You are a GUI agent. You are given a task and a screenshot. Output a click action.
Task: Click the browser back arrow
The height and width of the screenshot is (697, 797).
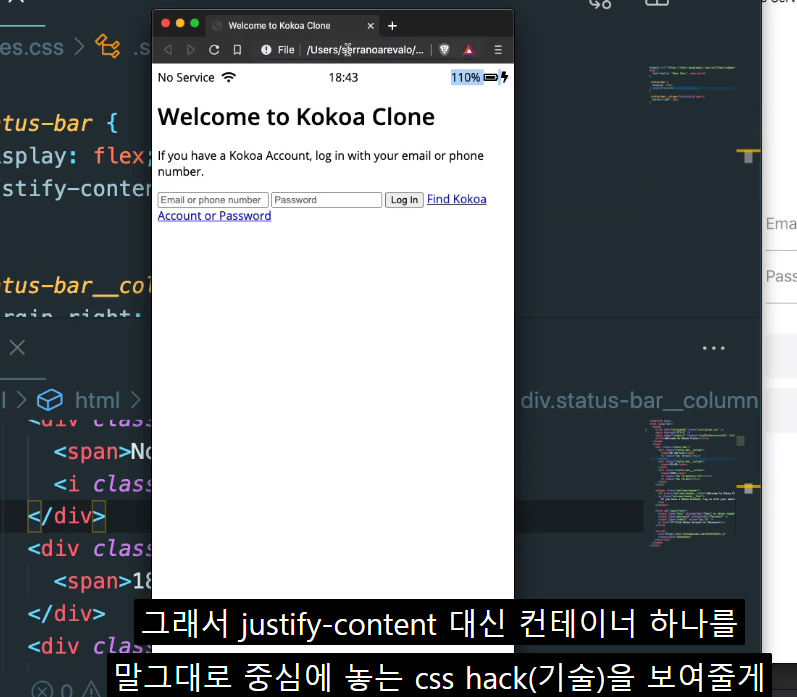[x=168, y=50]
